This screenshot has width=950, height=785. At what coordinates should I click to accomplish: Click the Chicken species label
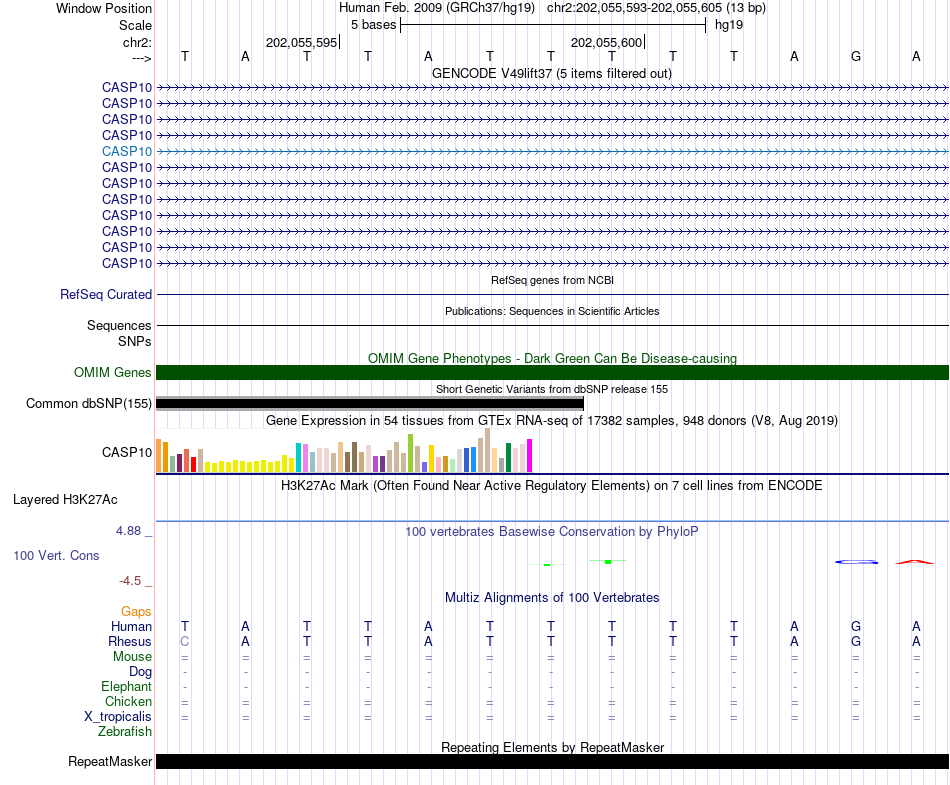click(128, 701)
